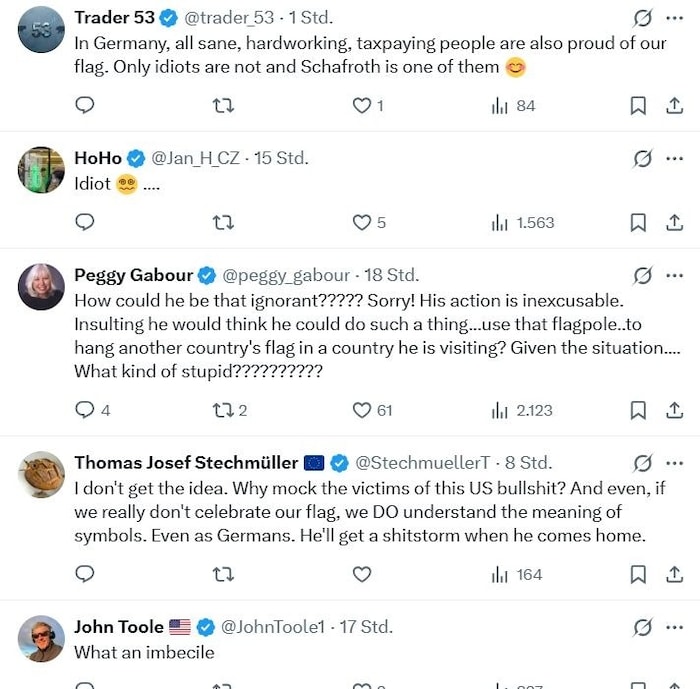The height and width of the screenshot is (689, 700).
Task: Repost Peggy Gabour's post
Action: coord(224,410)
